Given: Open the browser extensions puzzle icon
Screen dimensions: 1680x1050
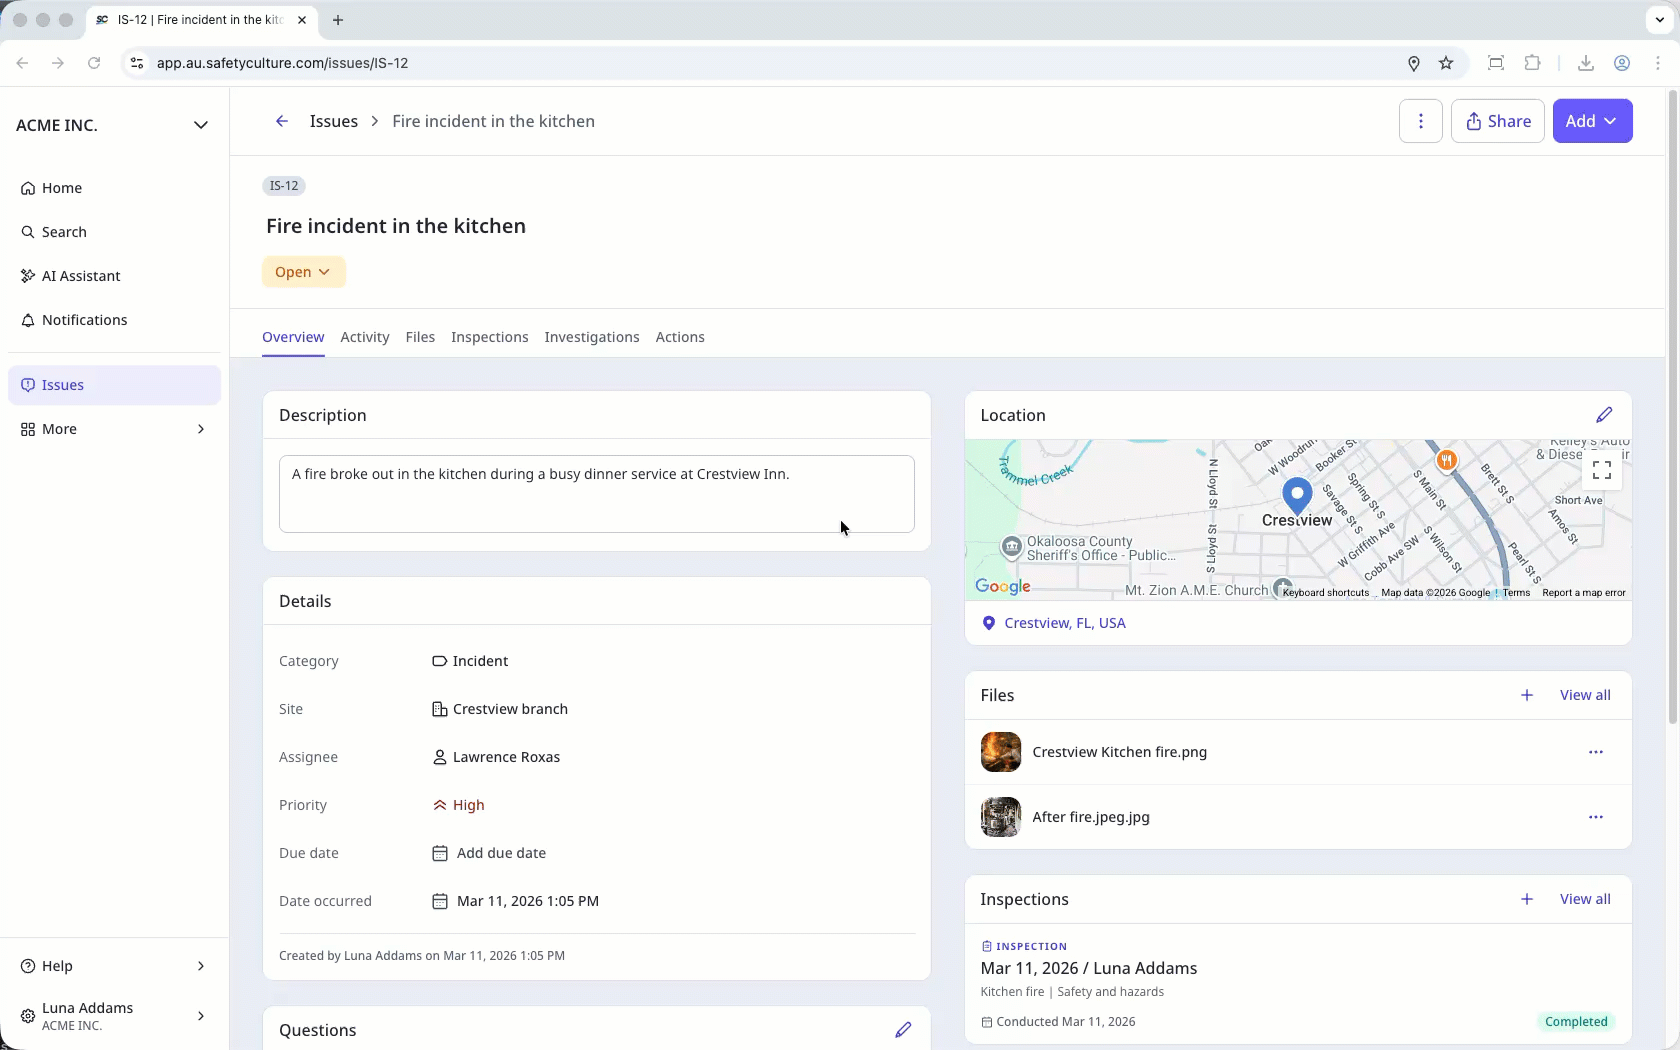Looking at the screenshot, I should coord(1532,63).
